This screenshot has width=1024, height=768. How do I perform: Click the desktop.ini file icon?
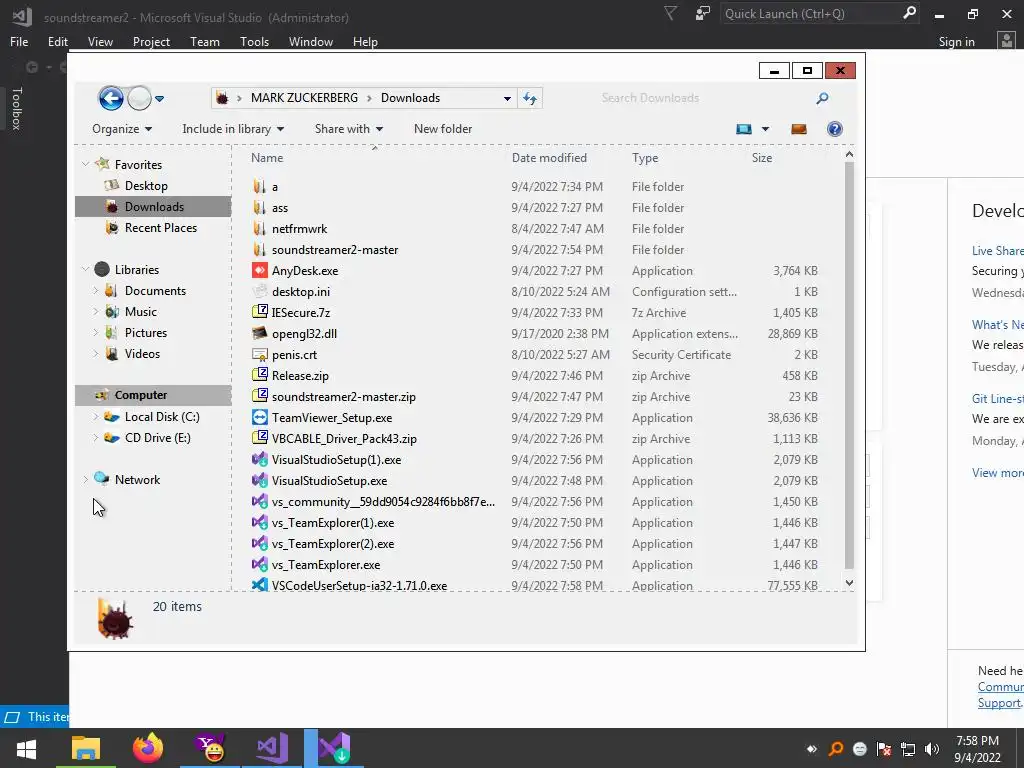pos(260,291)
